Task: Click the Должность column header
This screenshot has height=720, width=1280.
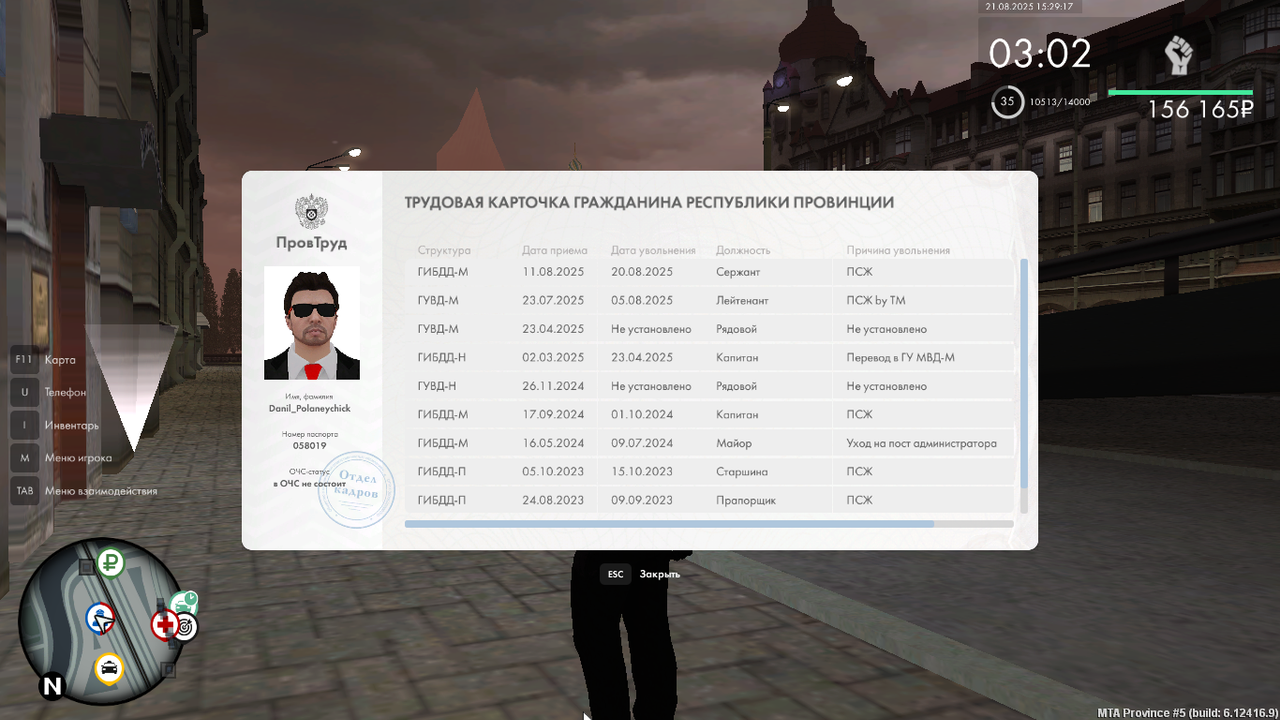Action: [744, 250]
